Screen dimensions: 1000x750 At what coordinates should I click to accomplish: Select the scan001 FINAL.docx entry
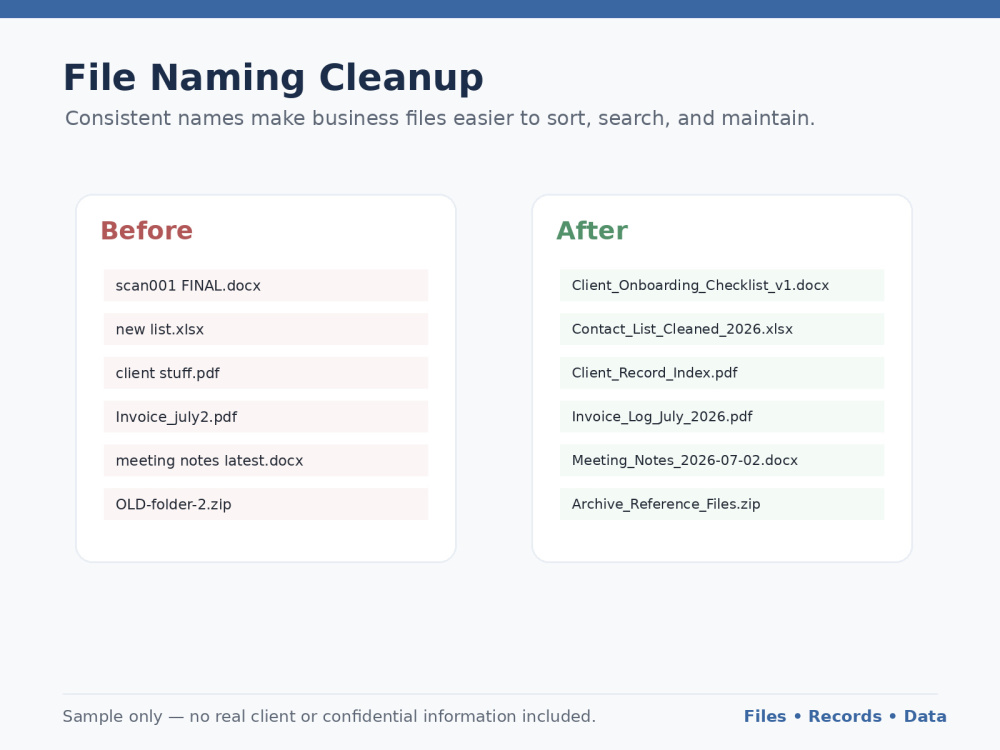click(x=265, y=285)
